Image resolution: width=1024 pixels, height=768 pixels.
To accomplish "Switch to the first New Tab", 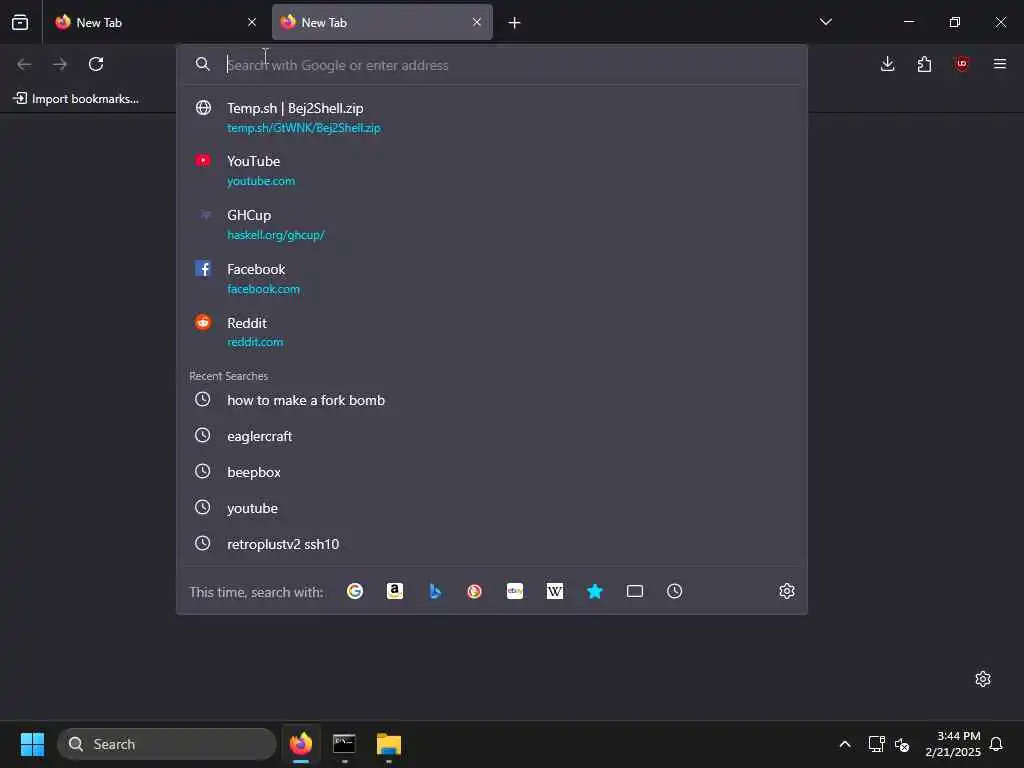I will (x=156, y=22).
